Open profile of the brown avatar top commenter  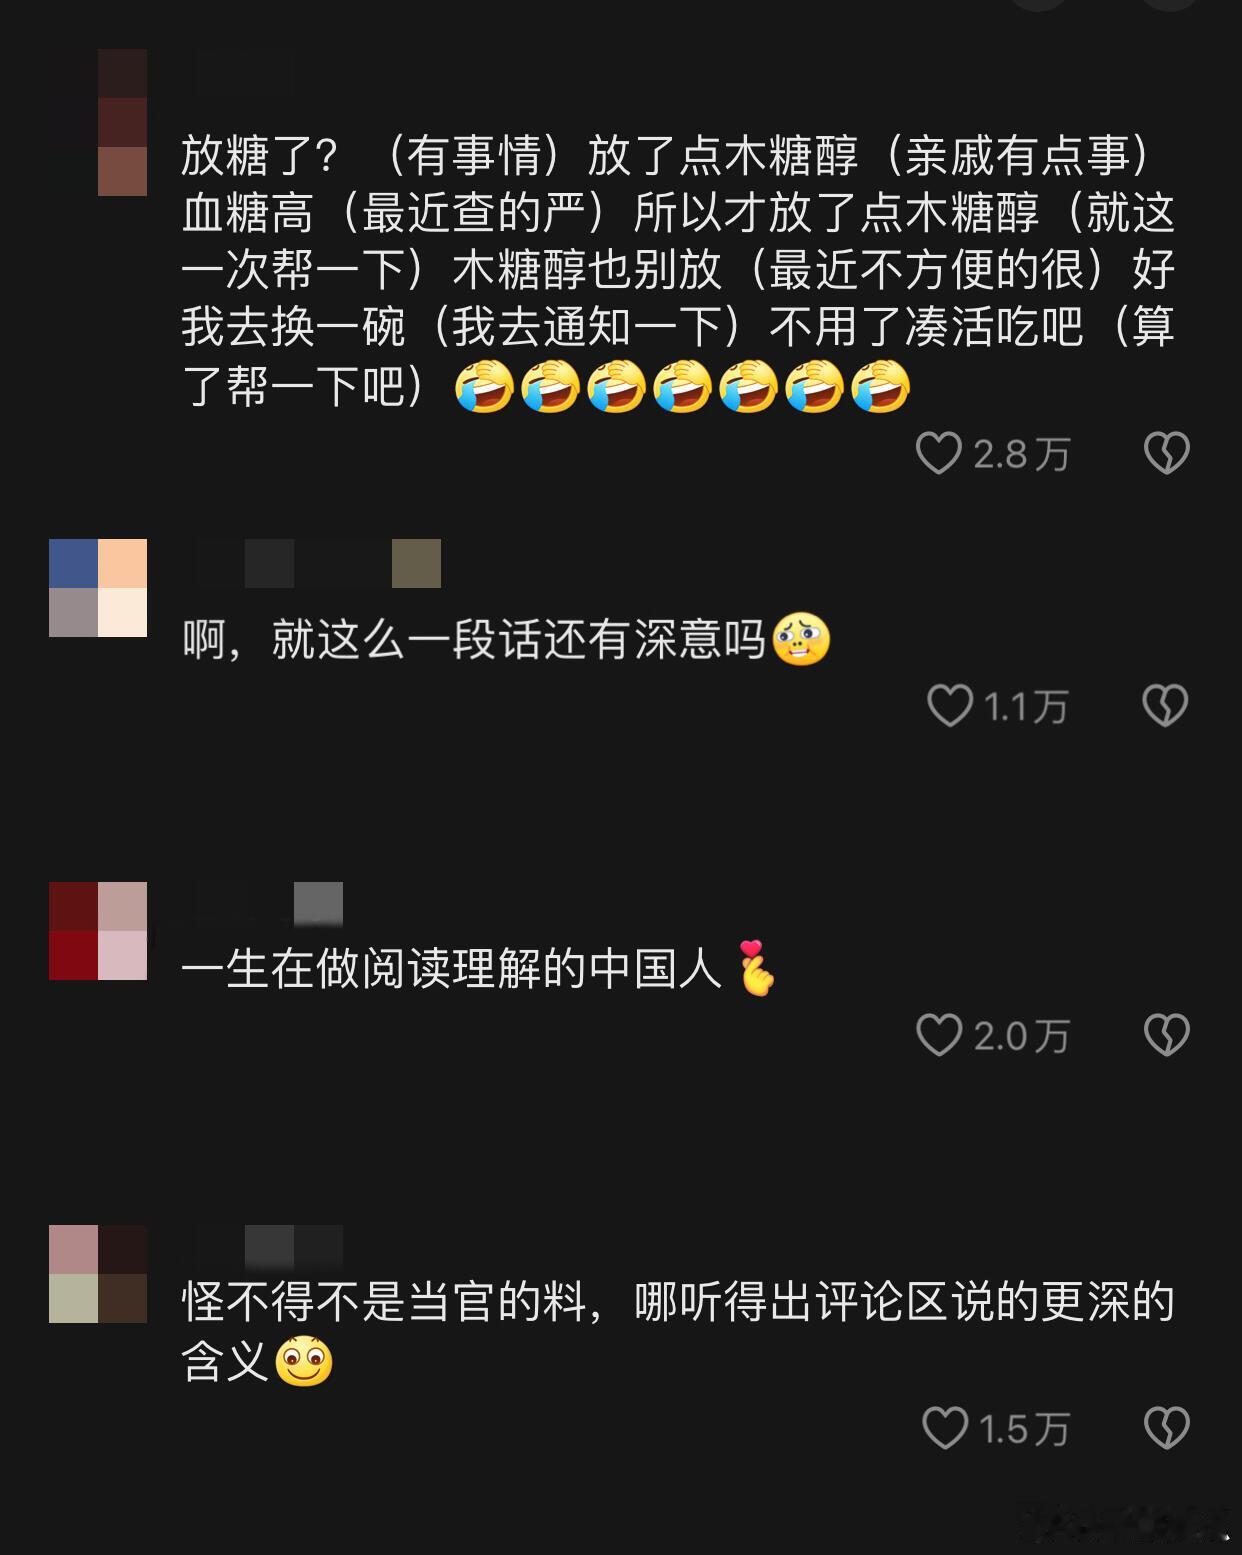(122, 122)
